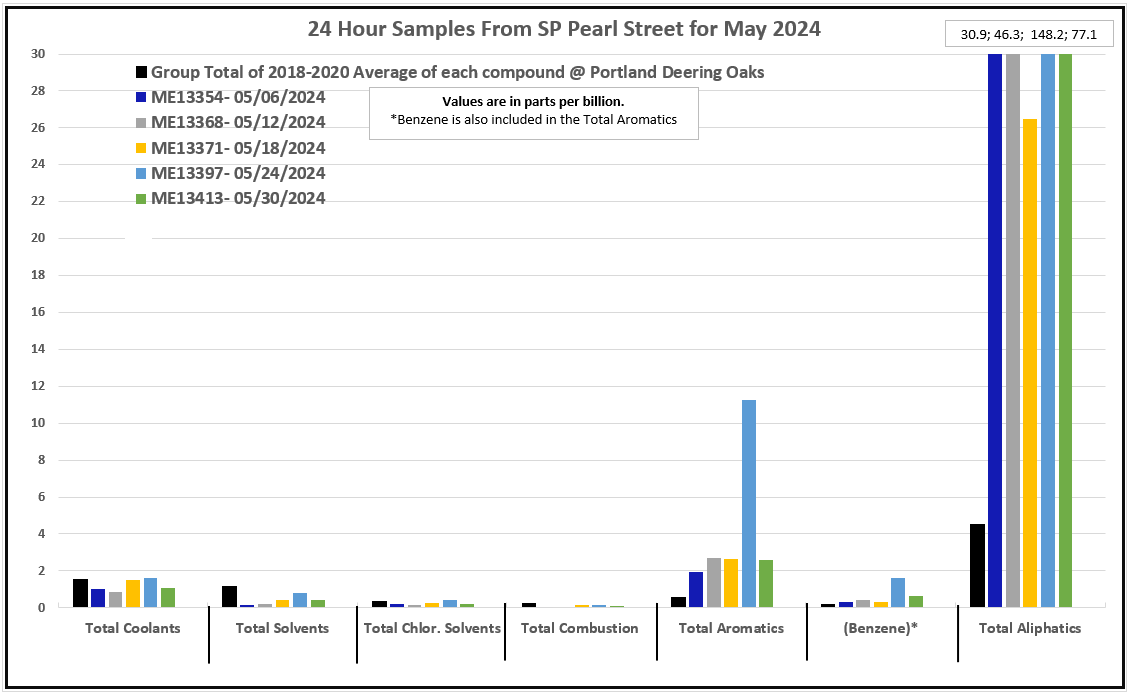Click the green ME13413 legend swatch
The image size is (1129, 694).
coord(142,198)
